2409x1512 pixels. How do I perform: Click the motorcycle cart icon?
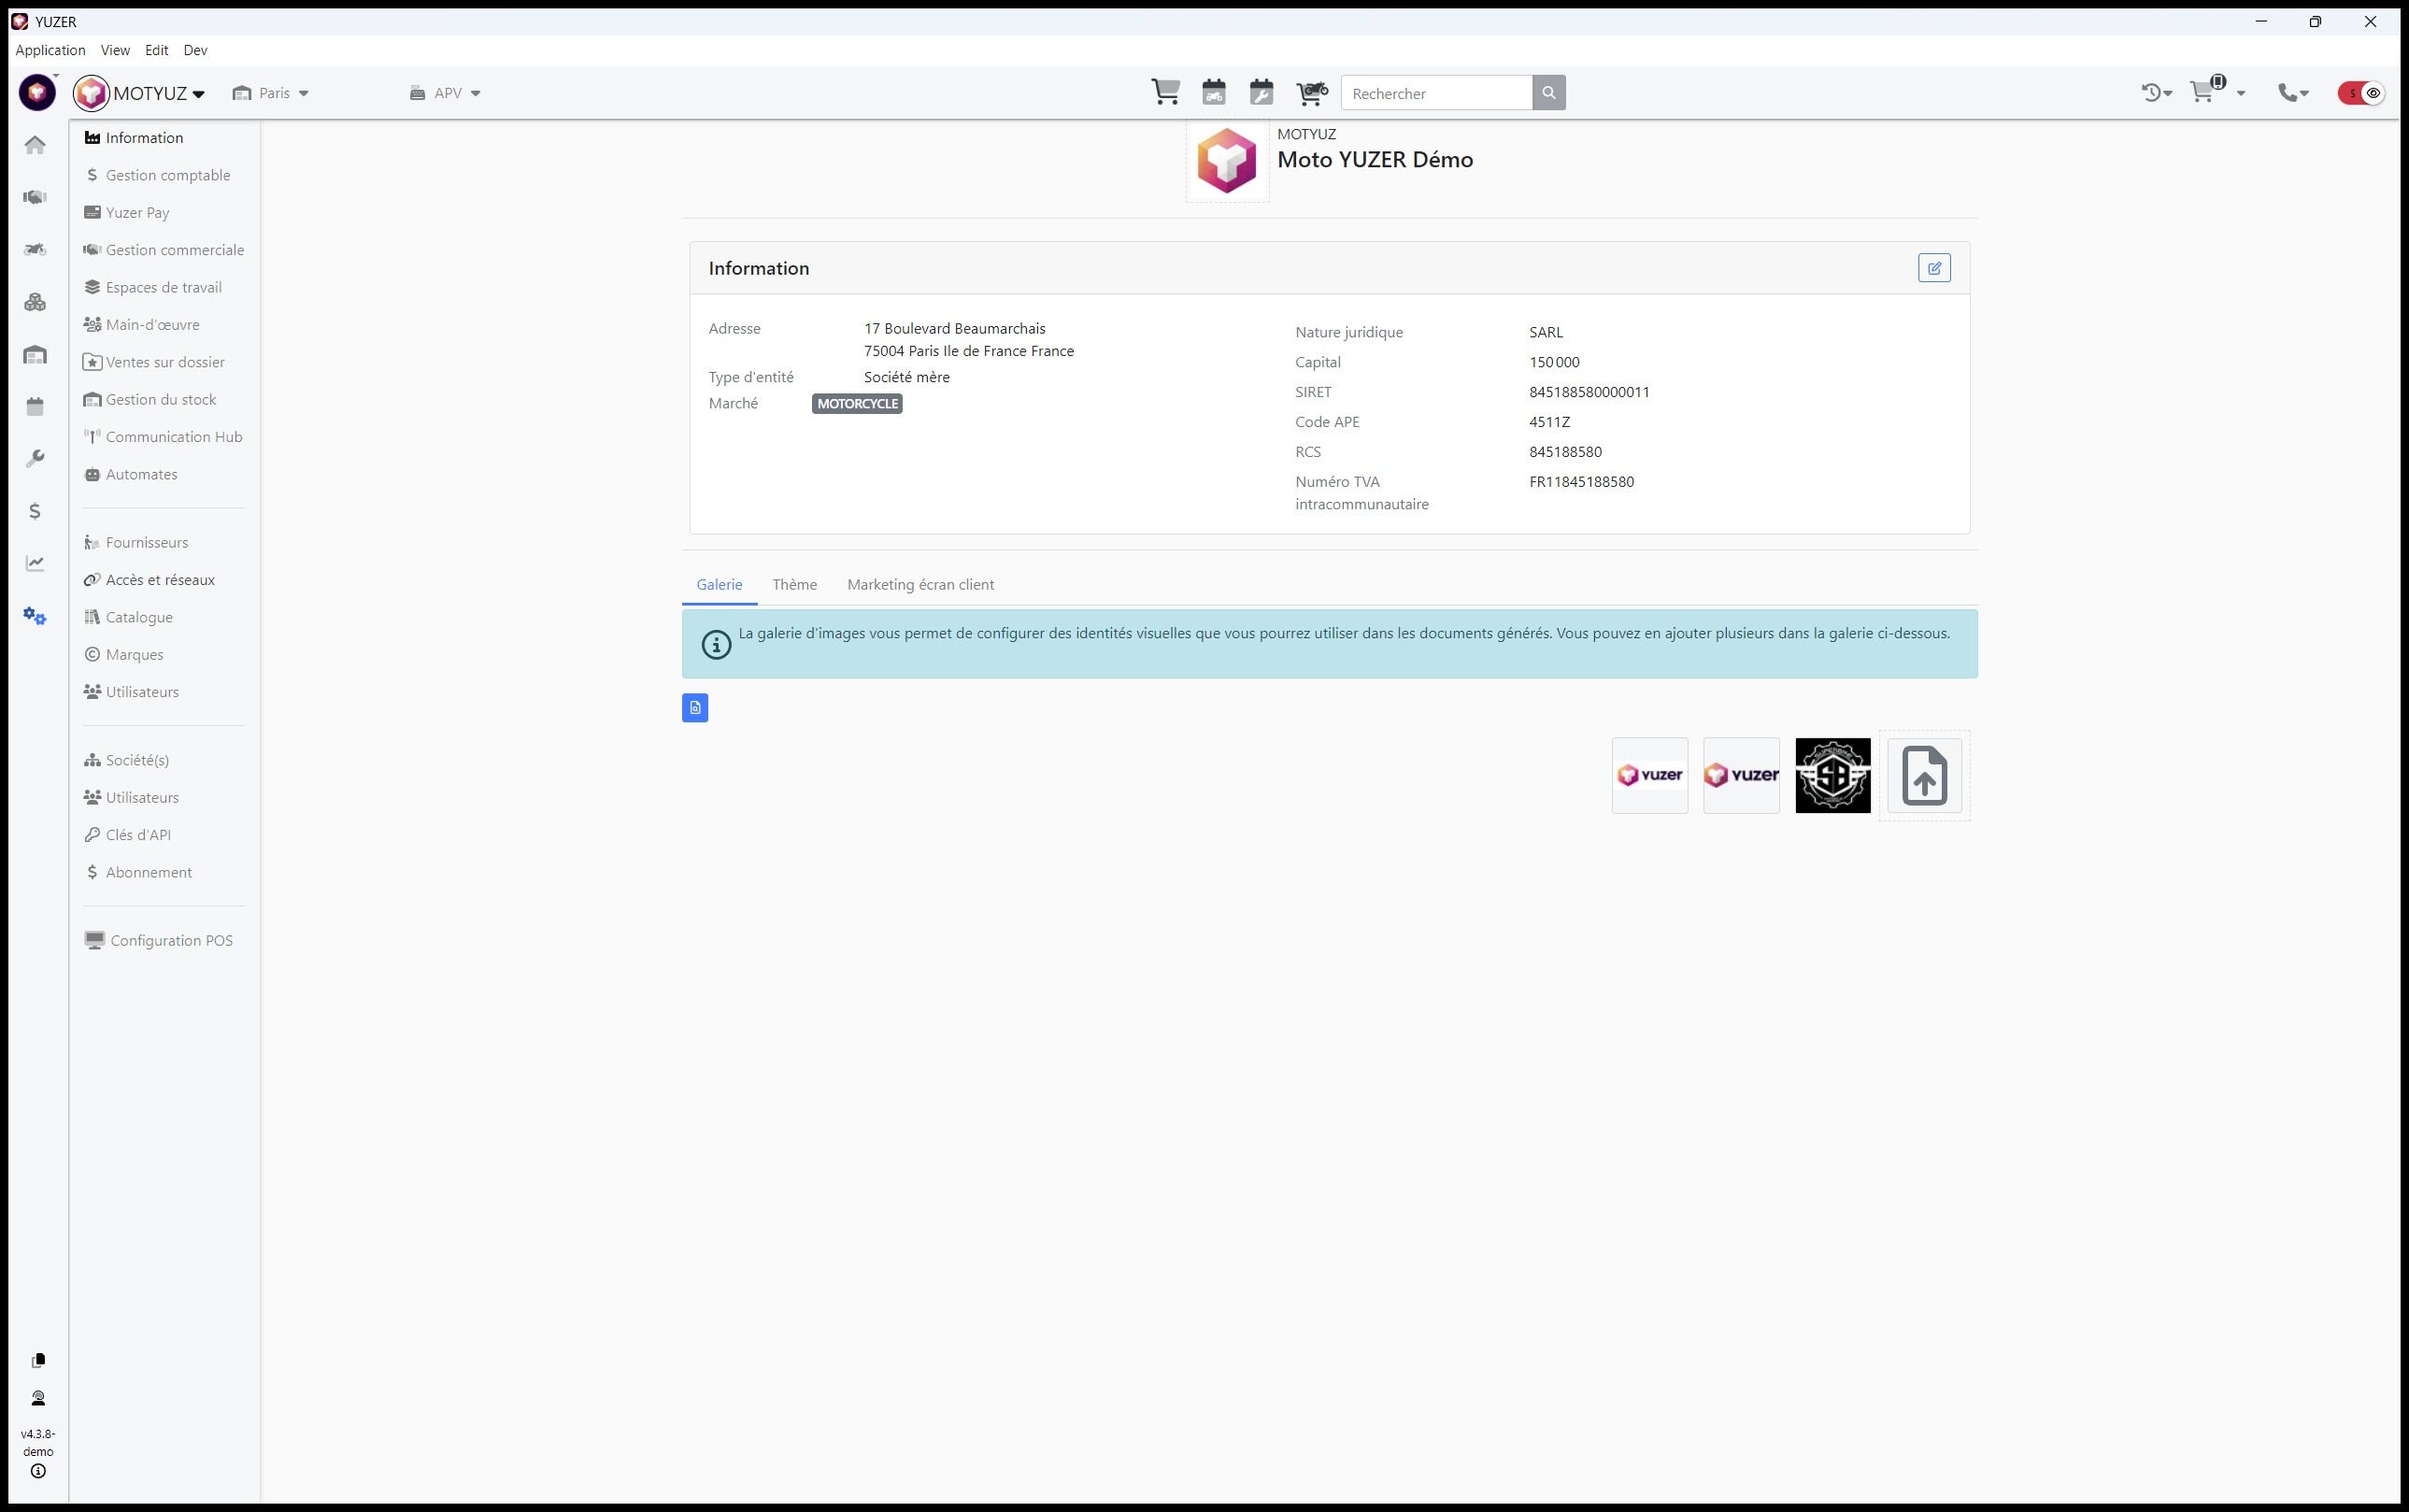pyautogui.click(x=1311, y=92)
